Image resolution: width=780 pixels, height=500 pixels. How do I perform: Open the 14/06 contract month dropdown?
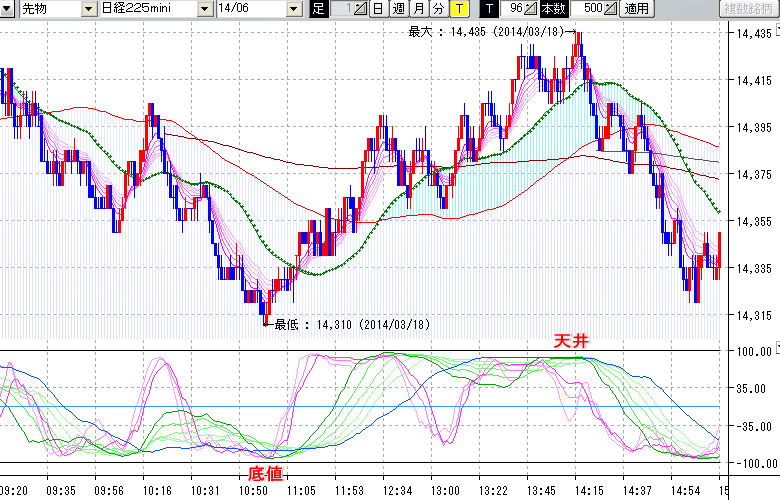point(293,9)
